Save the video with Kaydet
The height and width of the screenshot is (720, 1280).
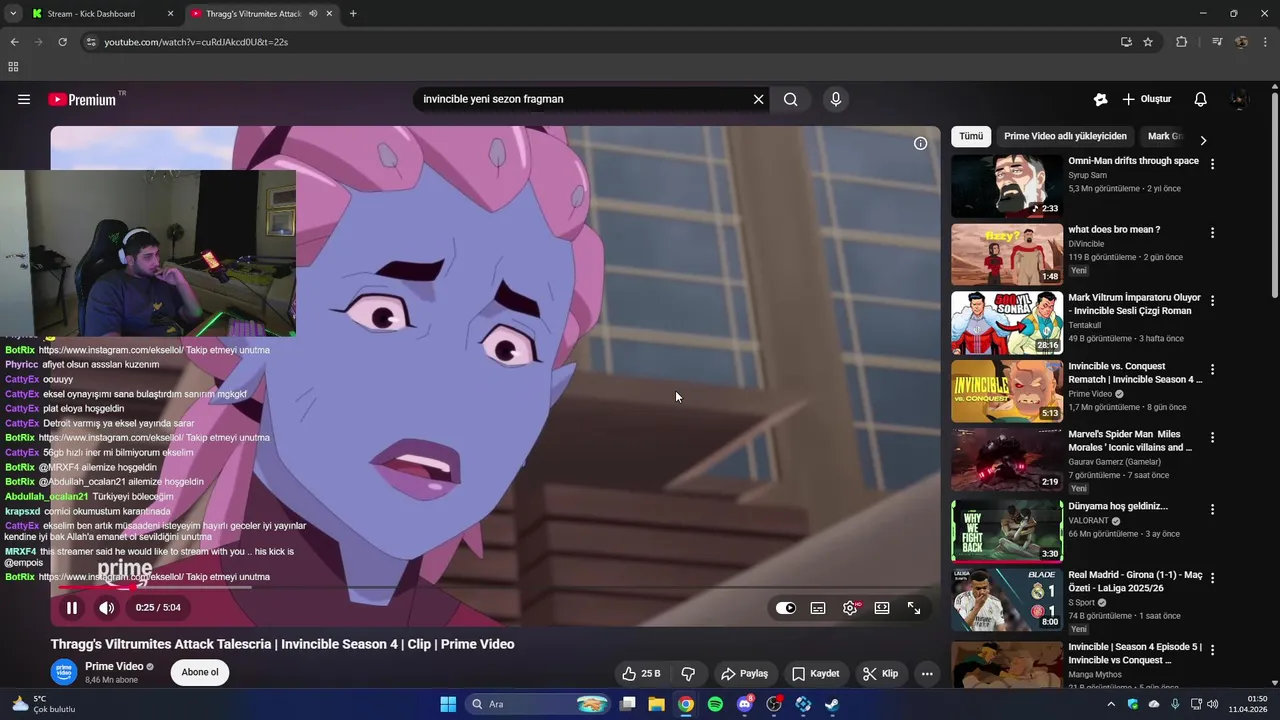[815, 673]
